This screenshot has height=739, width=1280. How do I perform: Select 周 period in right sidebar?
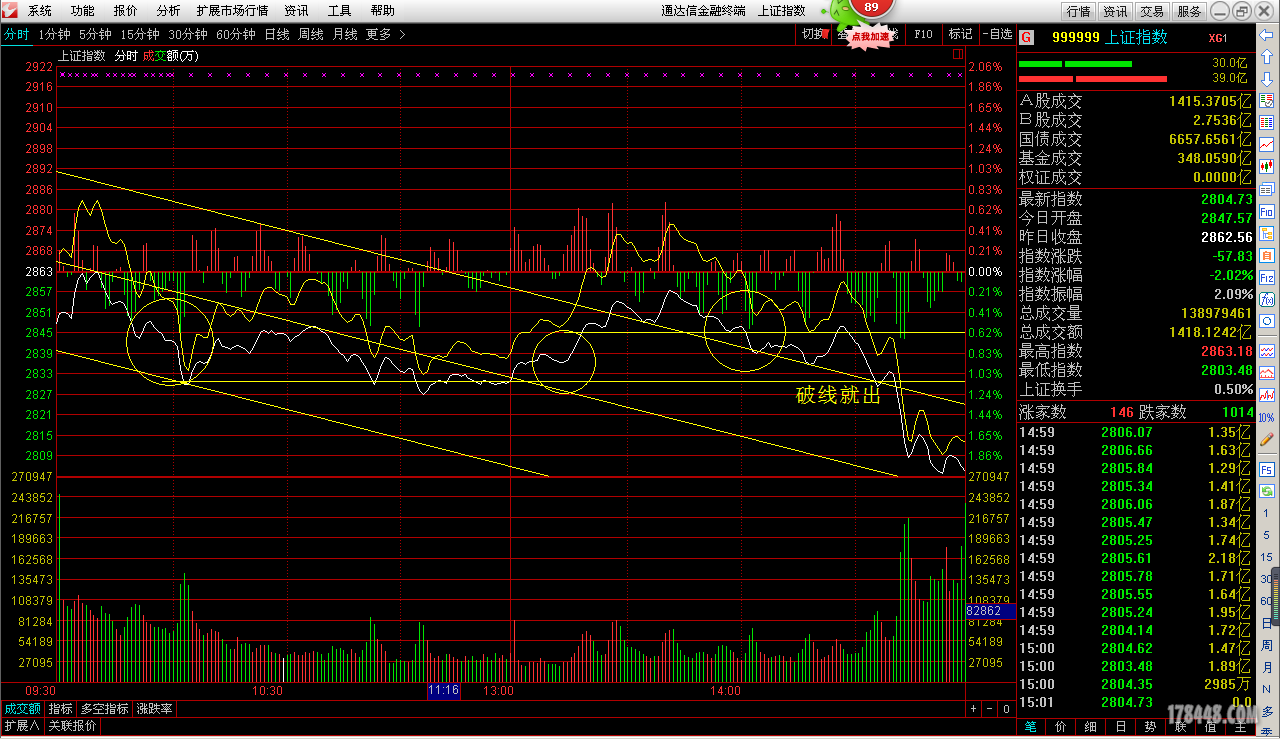coord(1266,645)
